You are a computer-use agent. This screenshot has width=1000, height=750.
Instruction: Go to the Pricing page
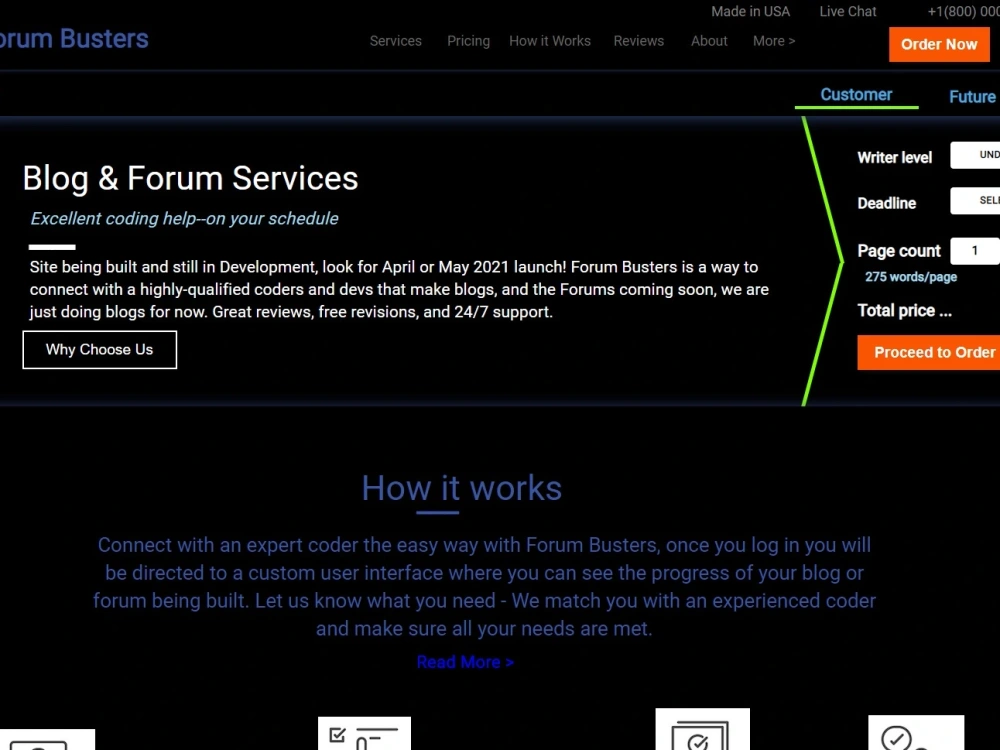[468, 41]
